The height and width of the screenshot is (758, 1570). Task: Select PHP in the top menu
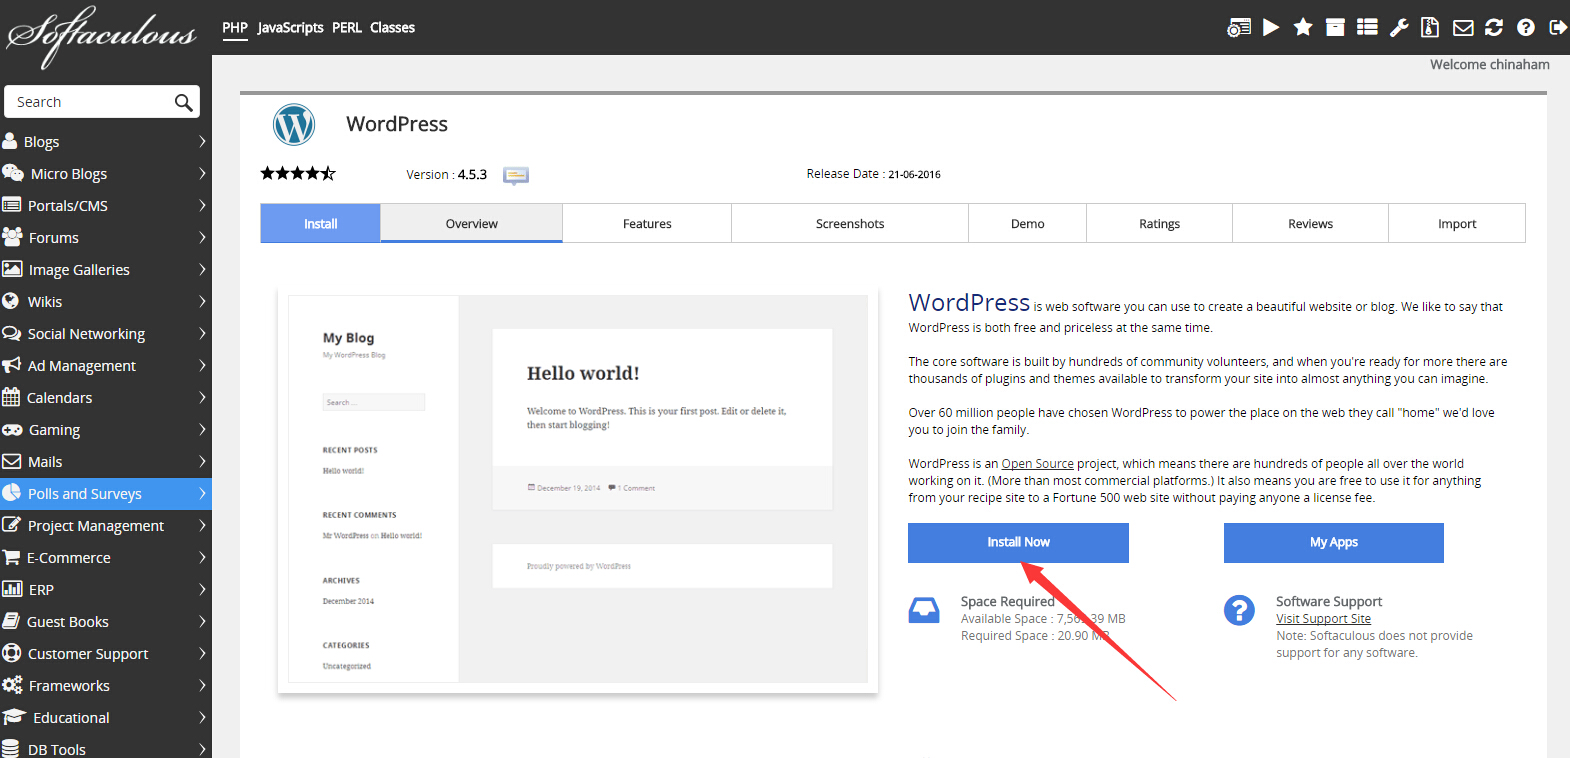(x=235, y=27)
